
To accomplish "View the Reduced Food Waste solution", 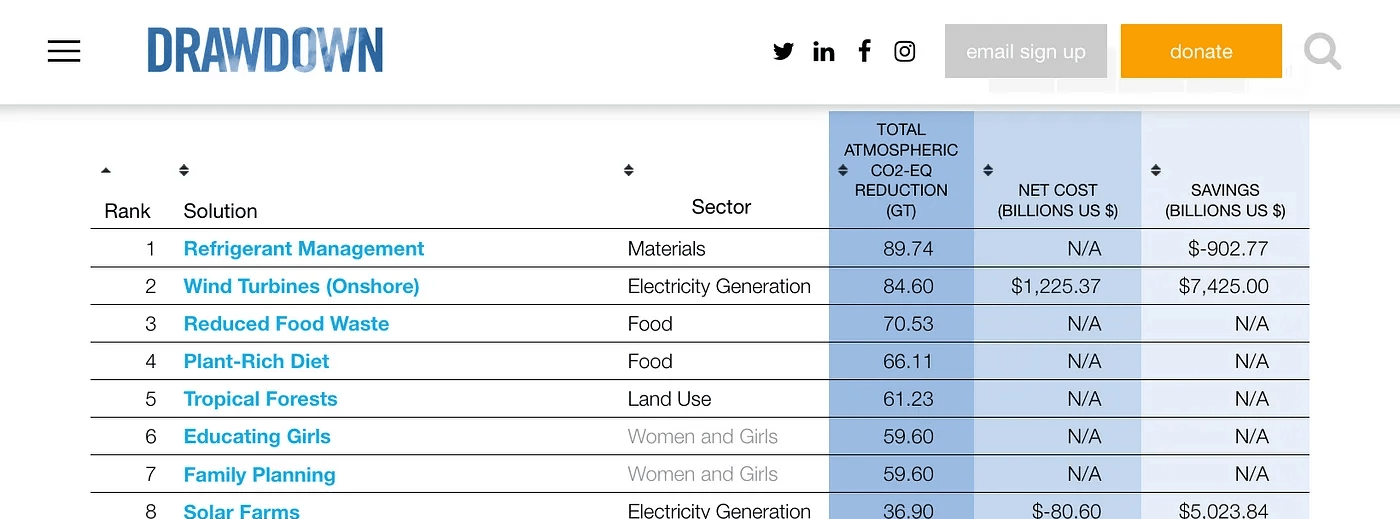I will [286, 324].
